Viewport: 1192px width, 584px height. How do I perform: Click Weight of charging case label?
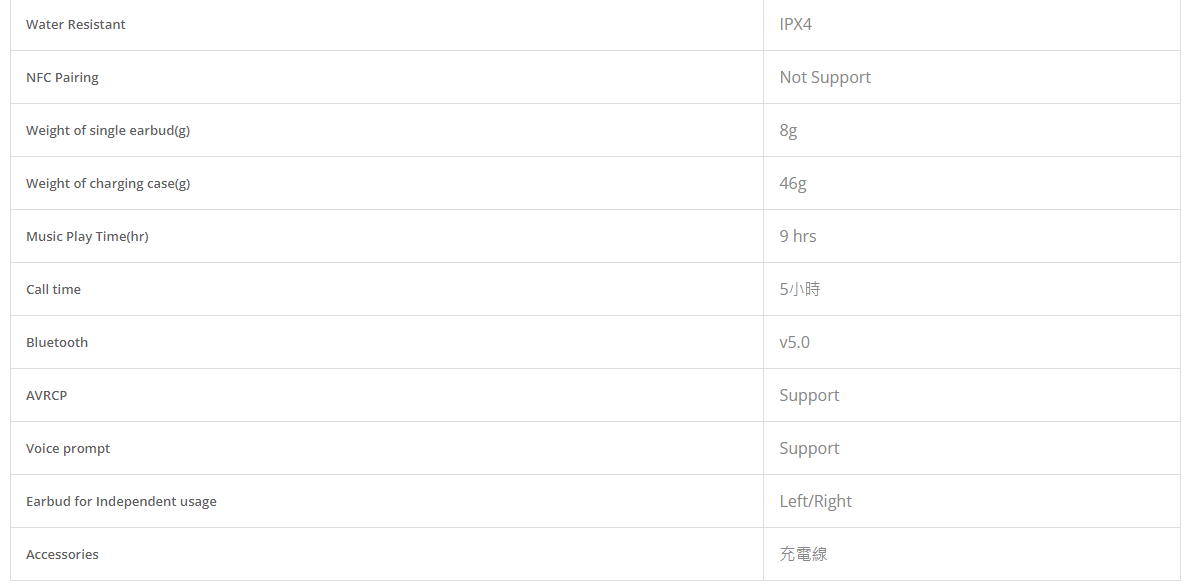coord(108,183)
